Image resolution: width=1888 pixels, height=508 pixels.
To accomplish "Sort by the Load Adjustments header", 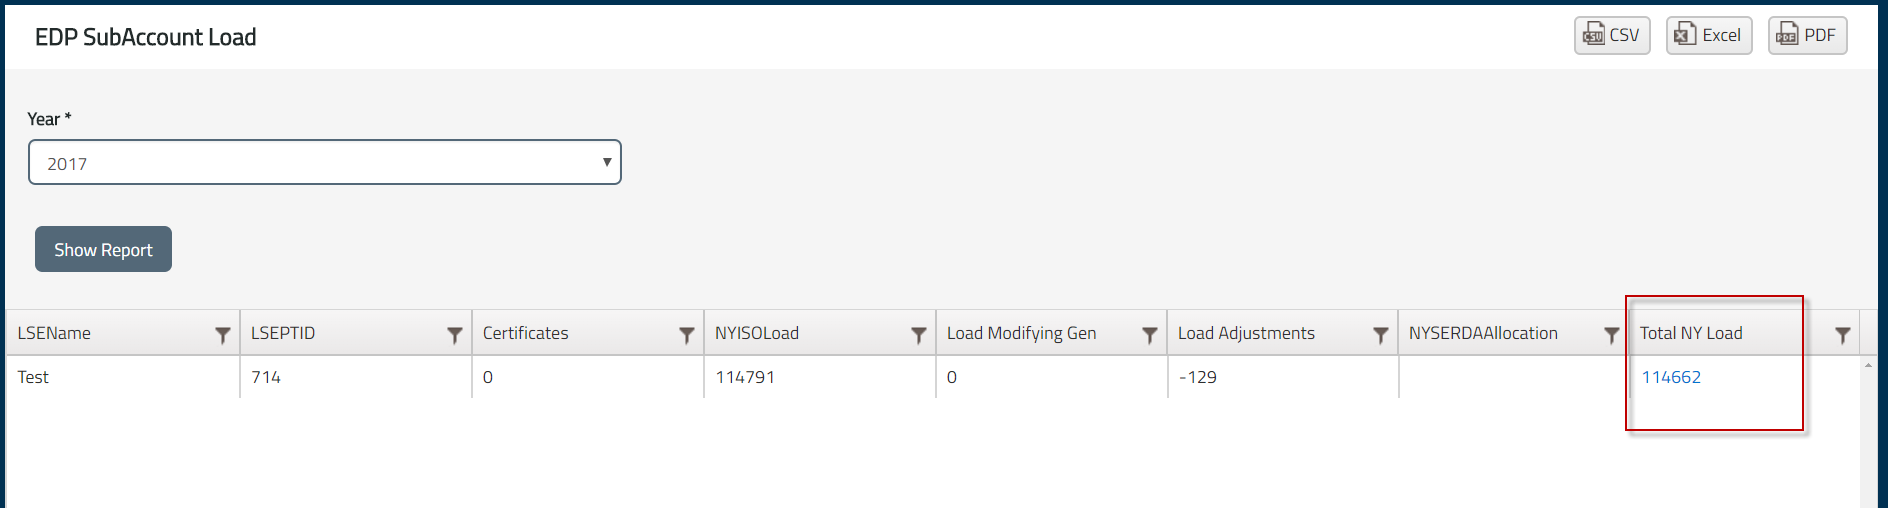I will pyautogui.click(x=1246, y=333).
